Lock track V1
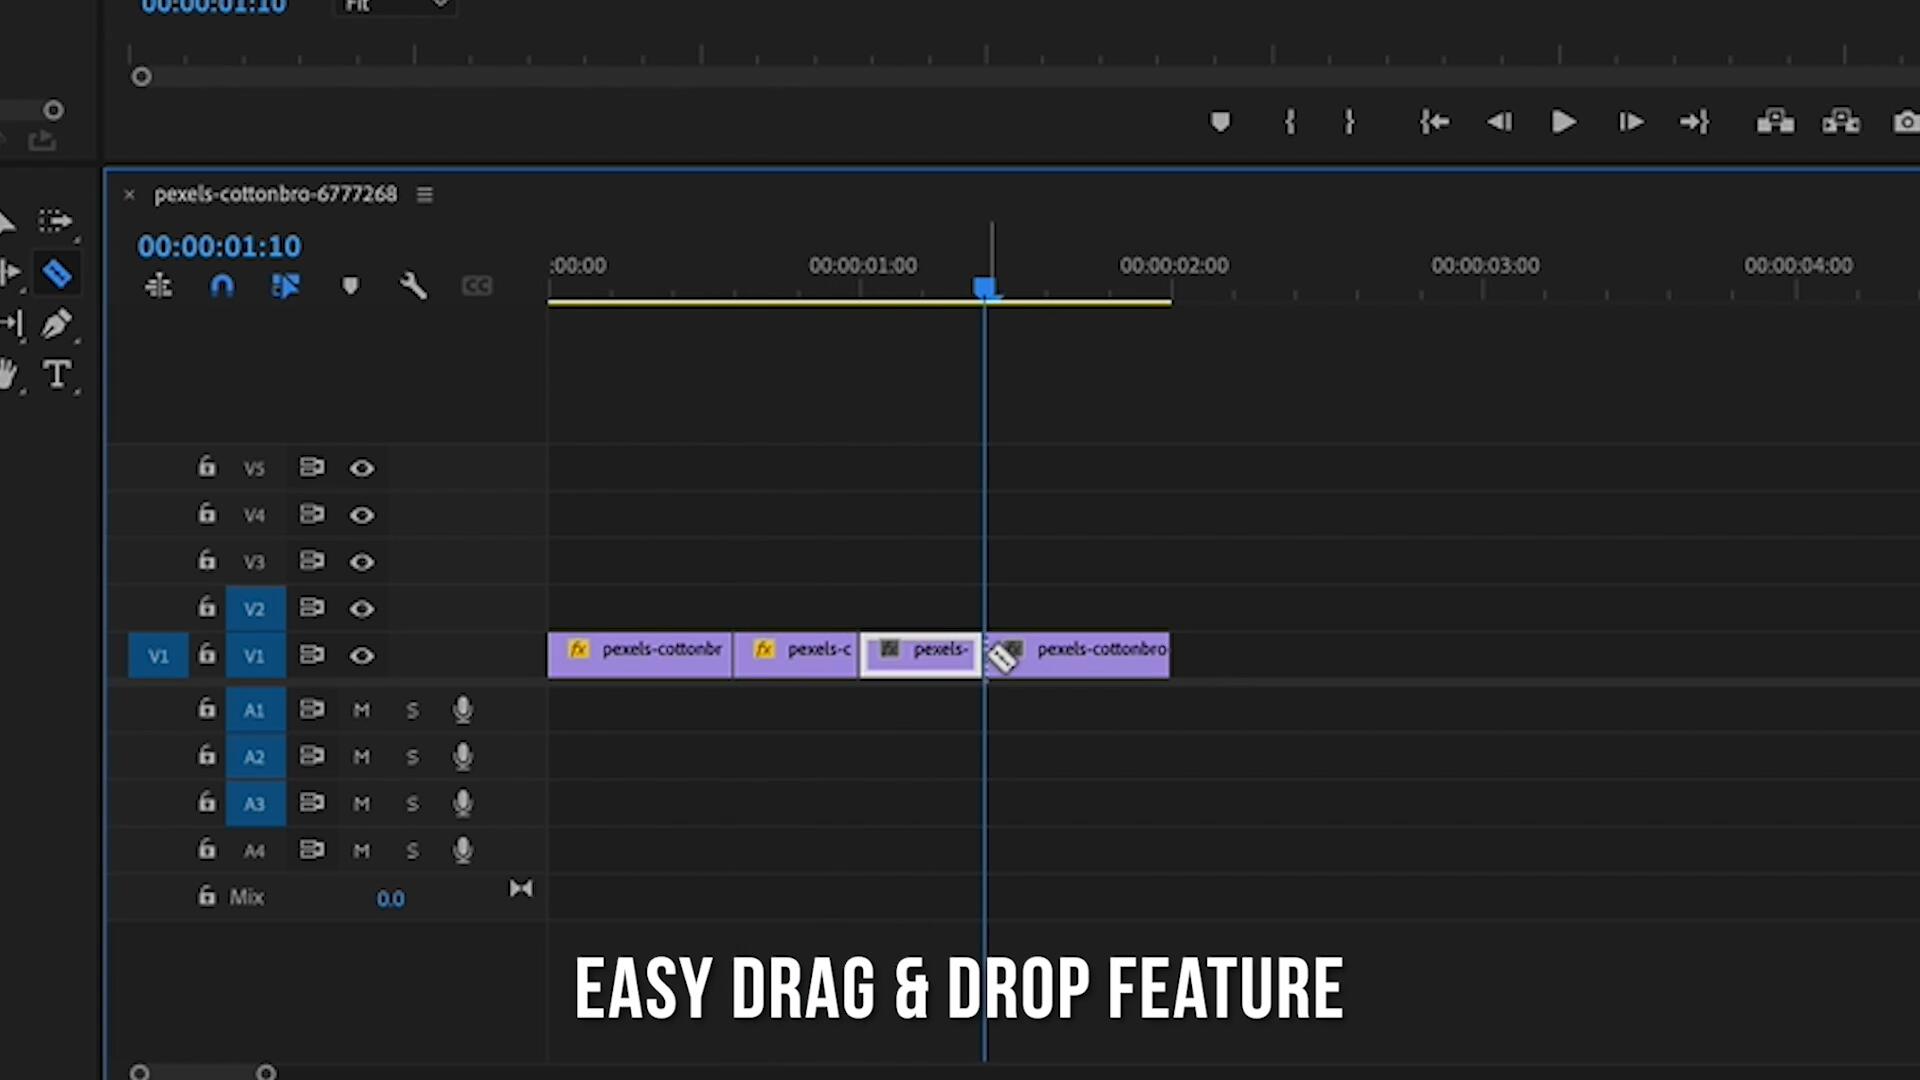Viewport: 1920px width, 1080px height. [206, 653]
